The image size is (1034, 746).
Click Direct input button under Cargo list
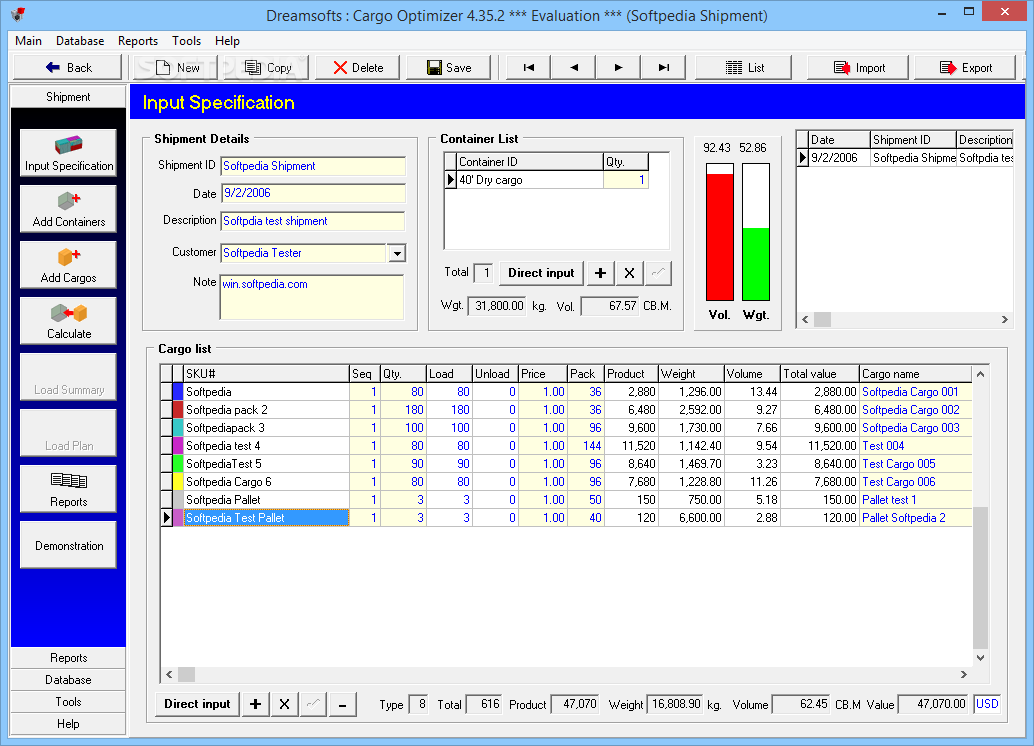197,704
